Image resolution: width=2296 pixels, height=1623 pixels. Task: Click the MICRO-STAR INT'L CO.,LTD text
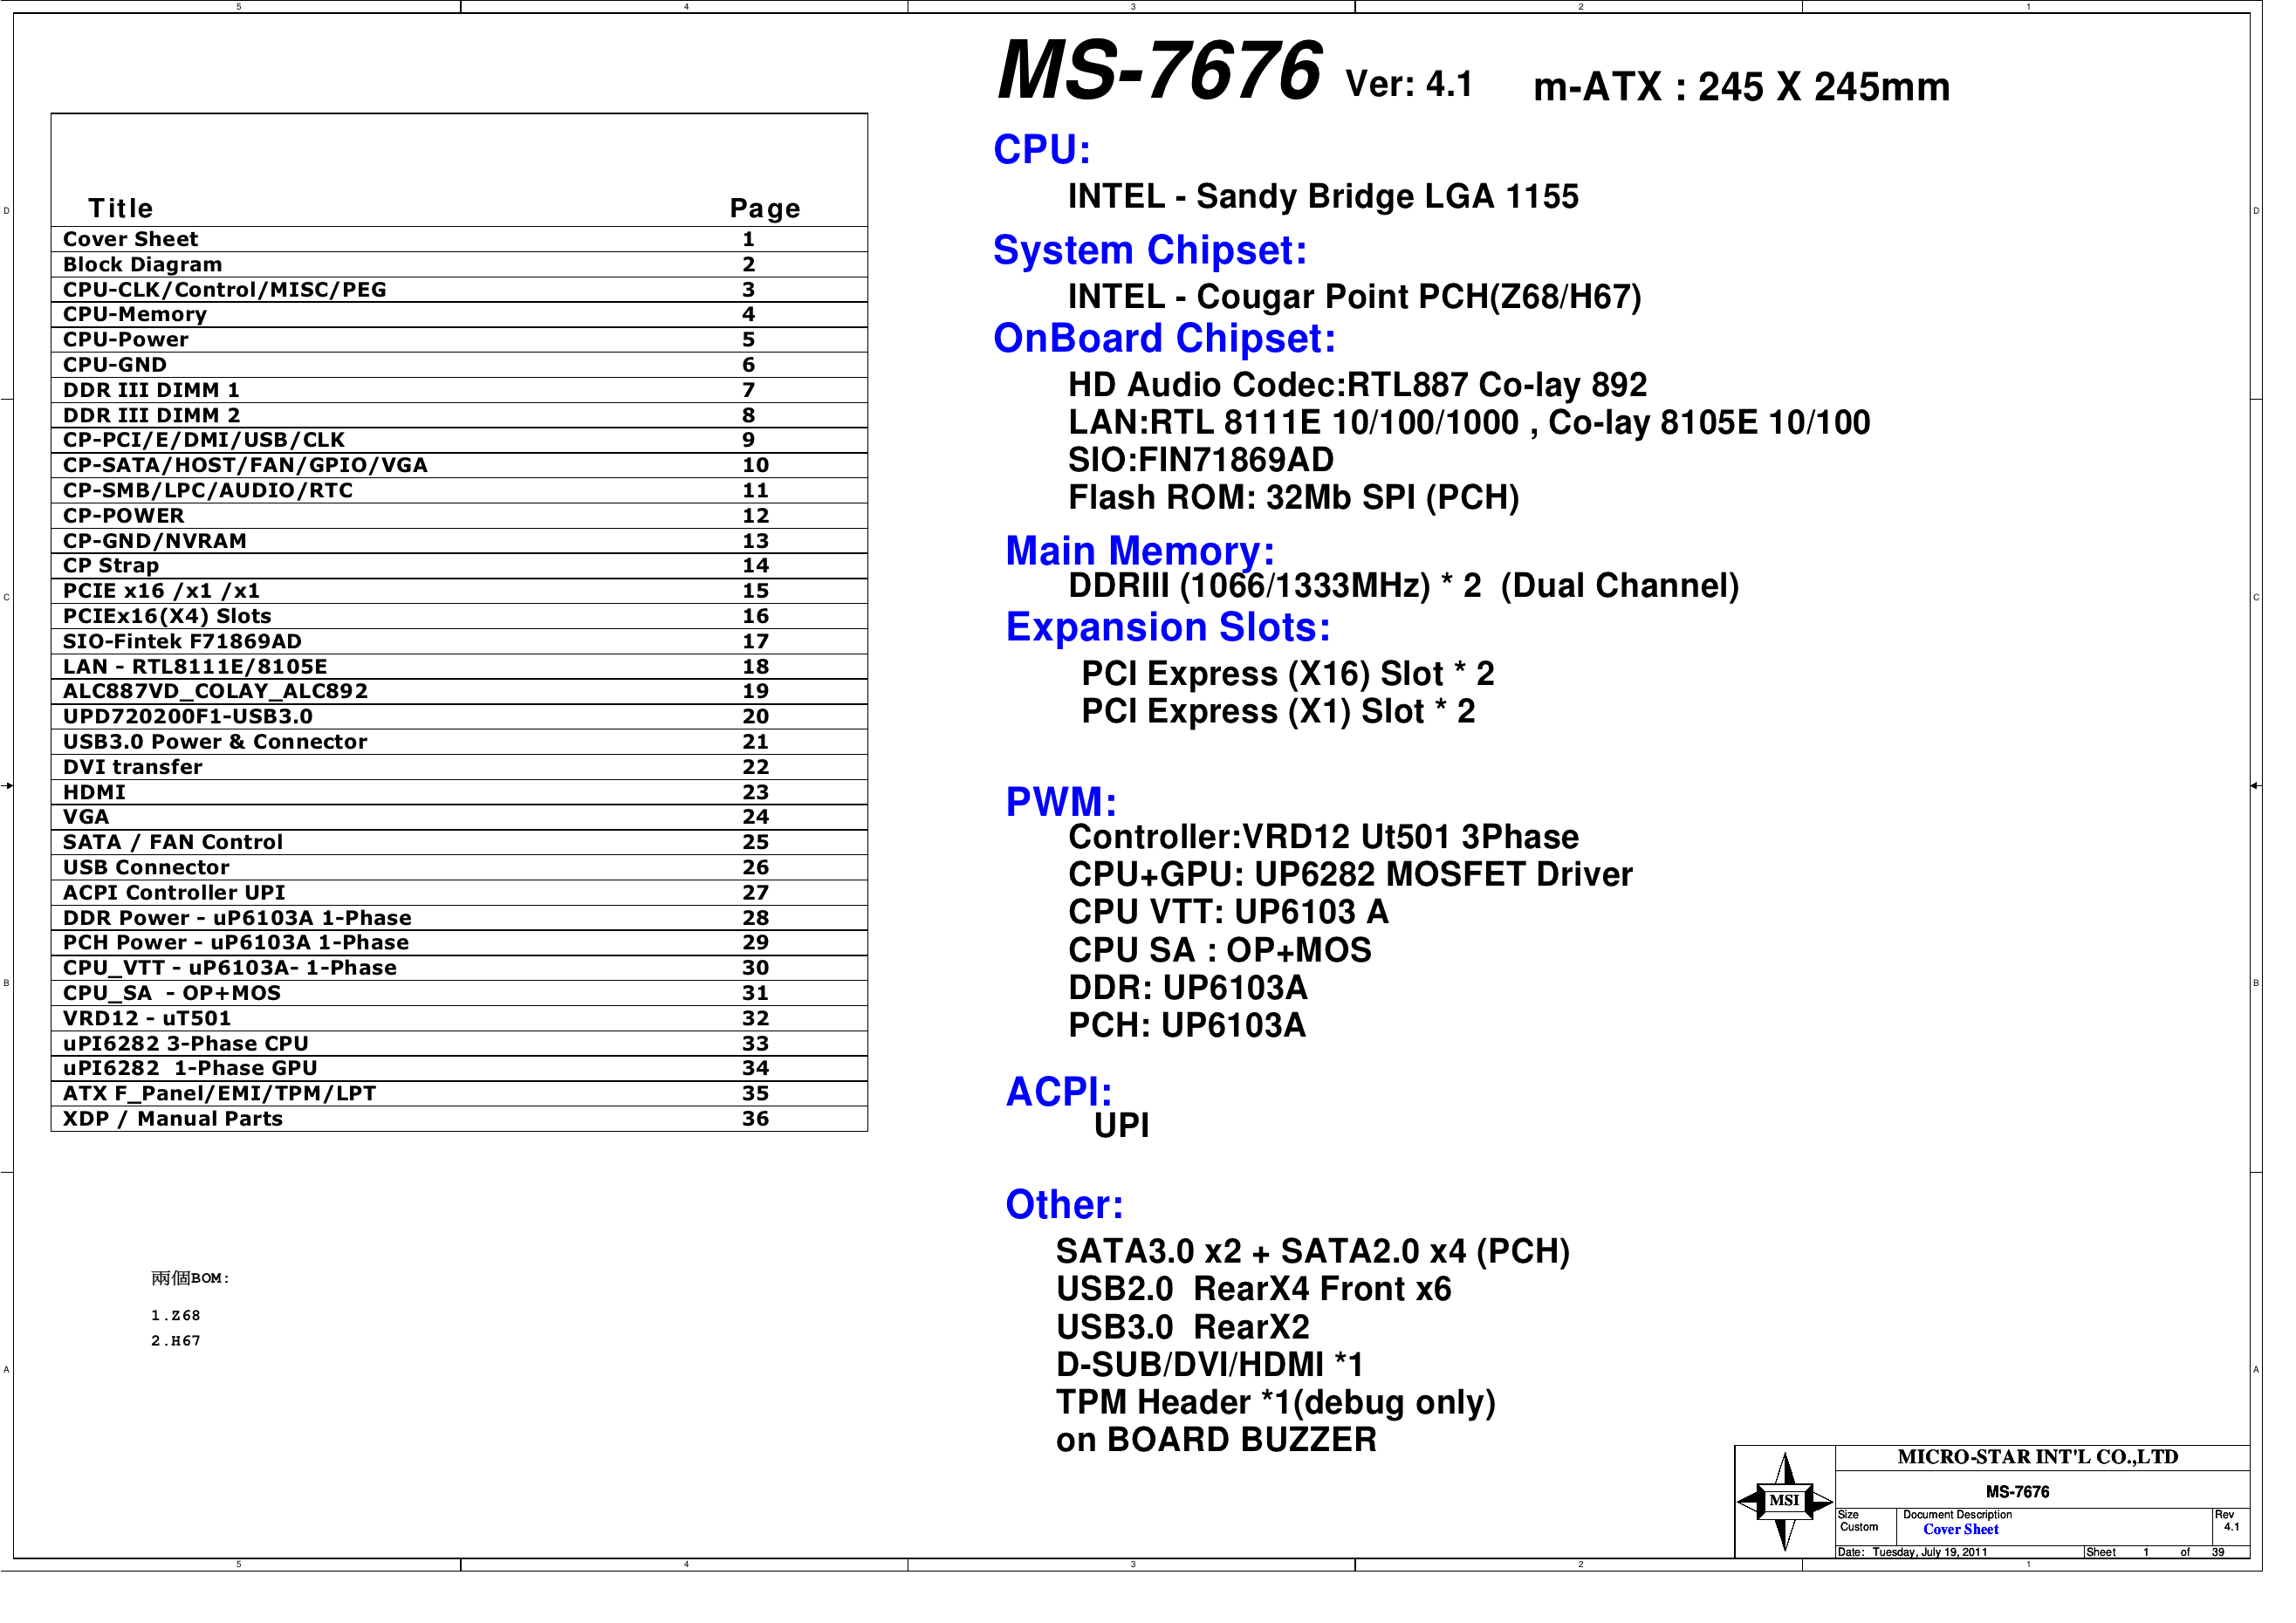pyautogui.click(x=2037, y=1457)
